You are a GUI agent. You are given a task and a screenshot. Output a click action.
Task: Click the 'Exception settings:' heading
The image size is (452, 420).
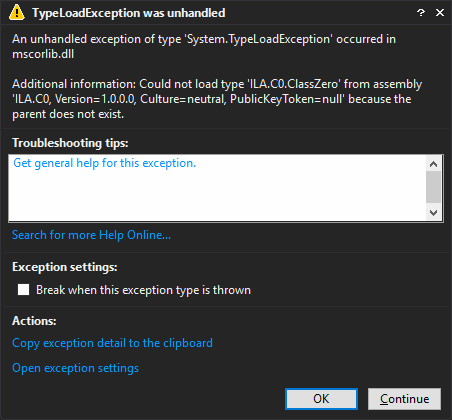65,267
